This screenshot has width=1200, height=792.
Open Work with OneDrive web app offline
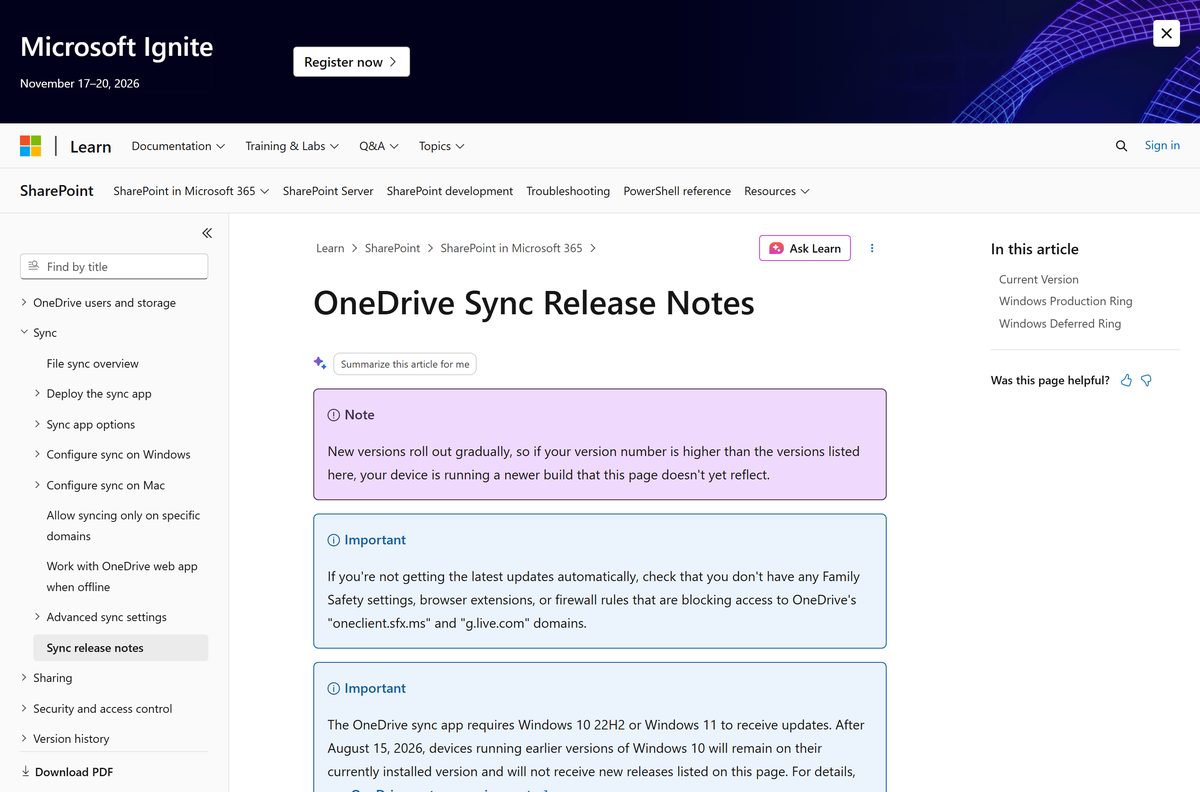(122, 577)
